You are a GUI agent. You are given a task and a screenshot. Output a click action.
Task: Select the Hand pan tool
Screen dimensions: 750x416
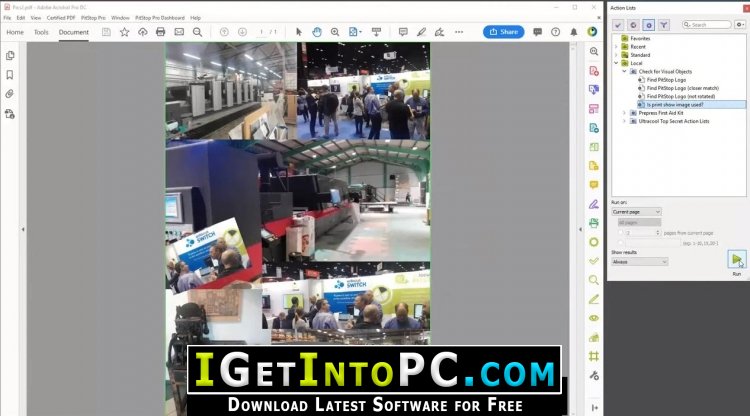317,32
